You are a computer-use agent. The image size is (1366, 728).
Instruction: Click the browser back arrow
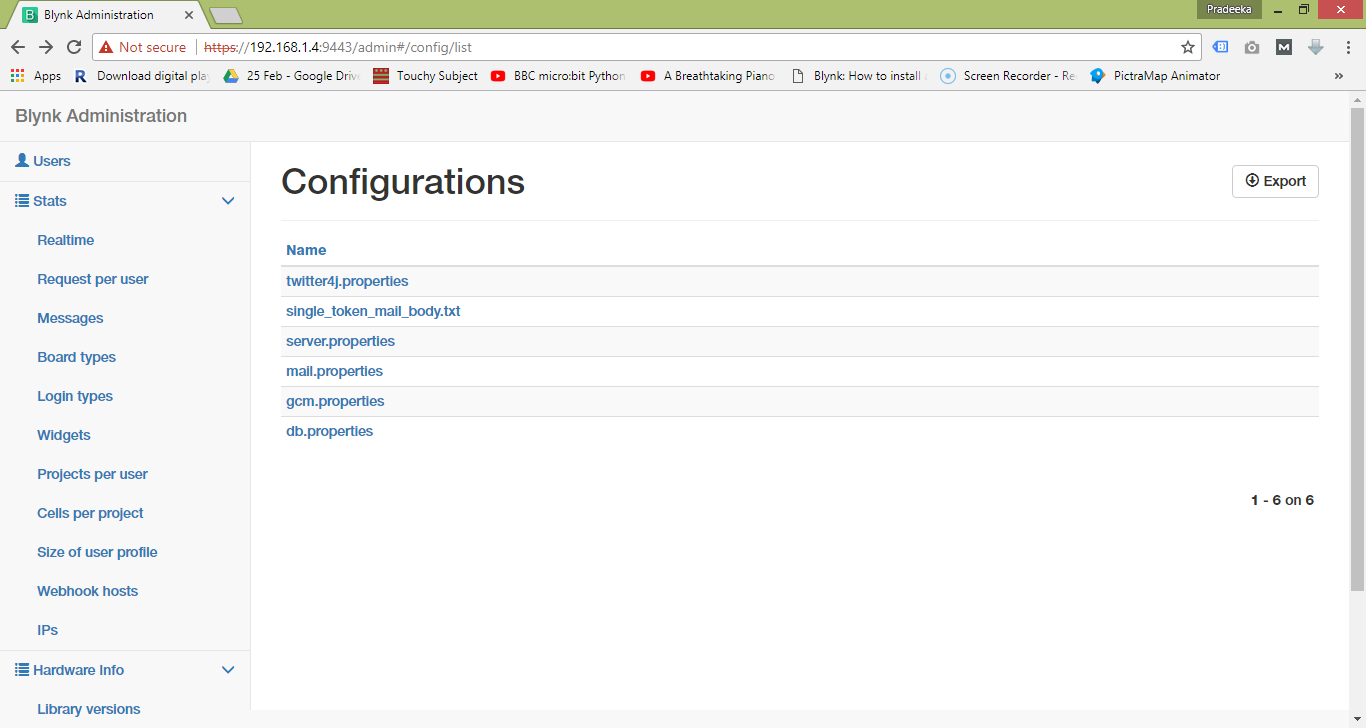tap(18, 47)
